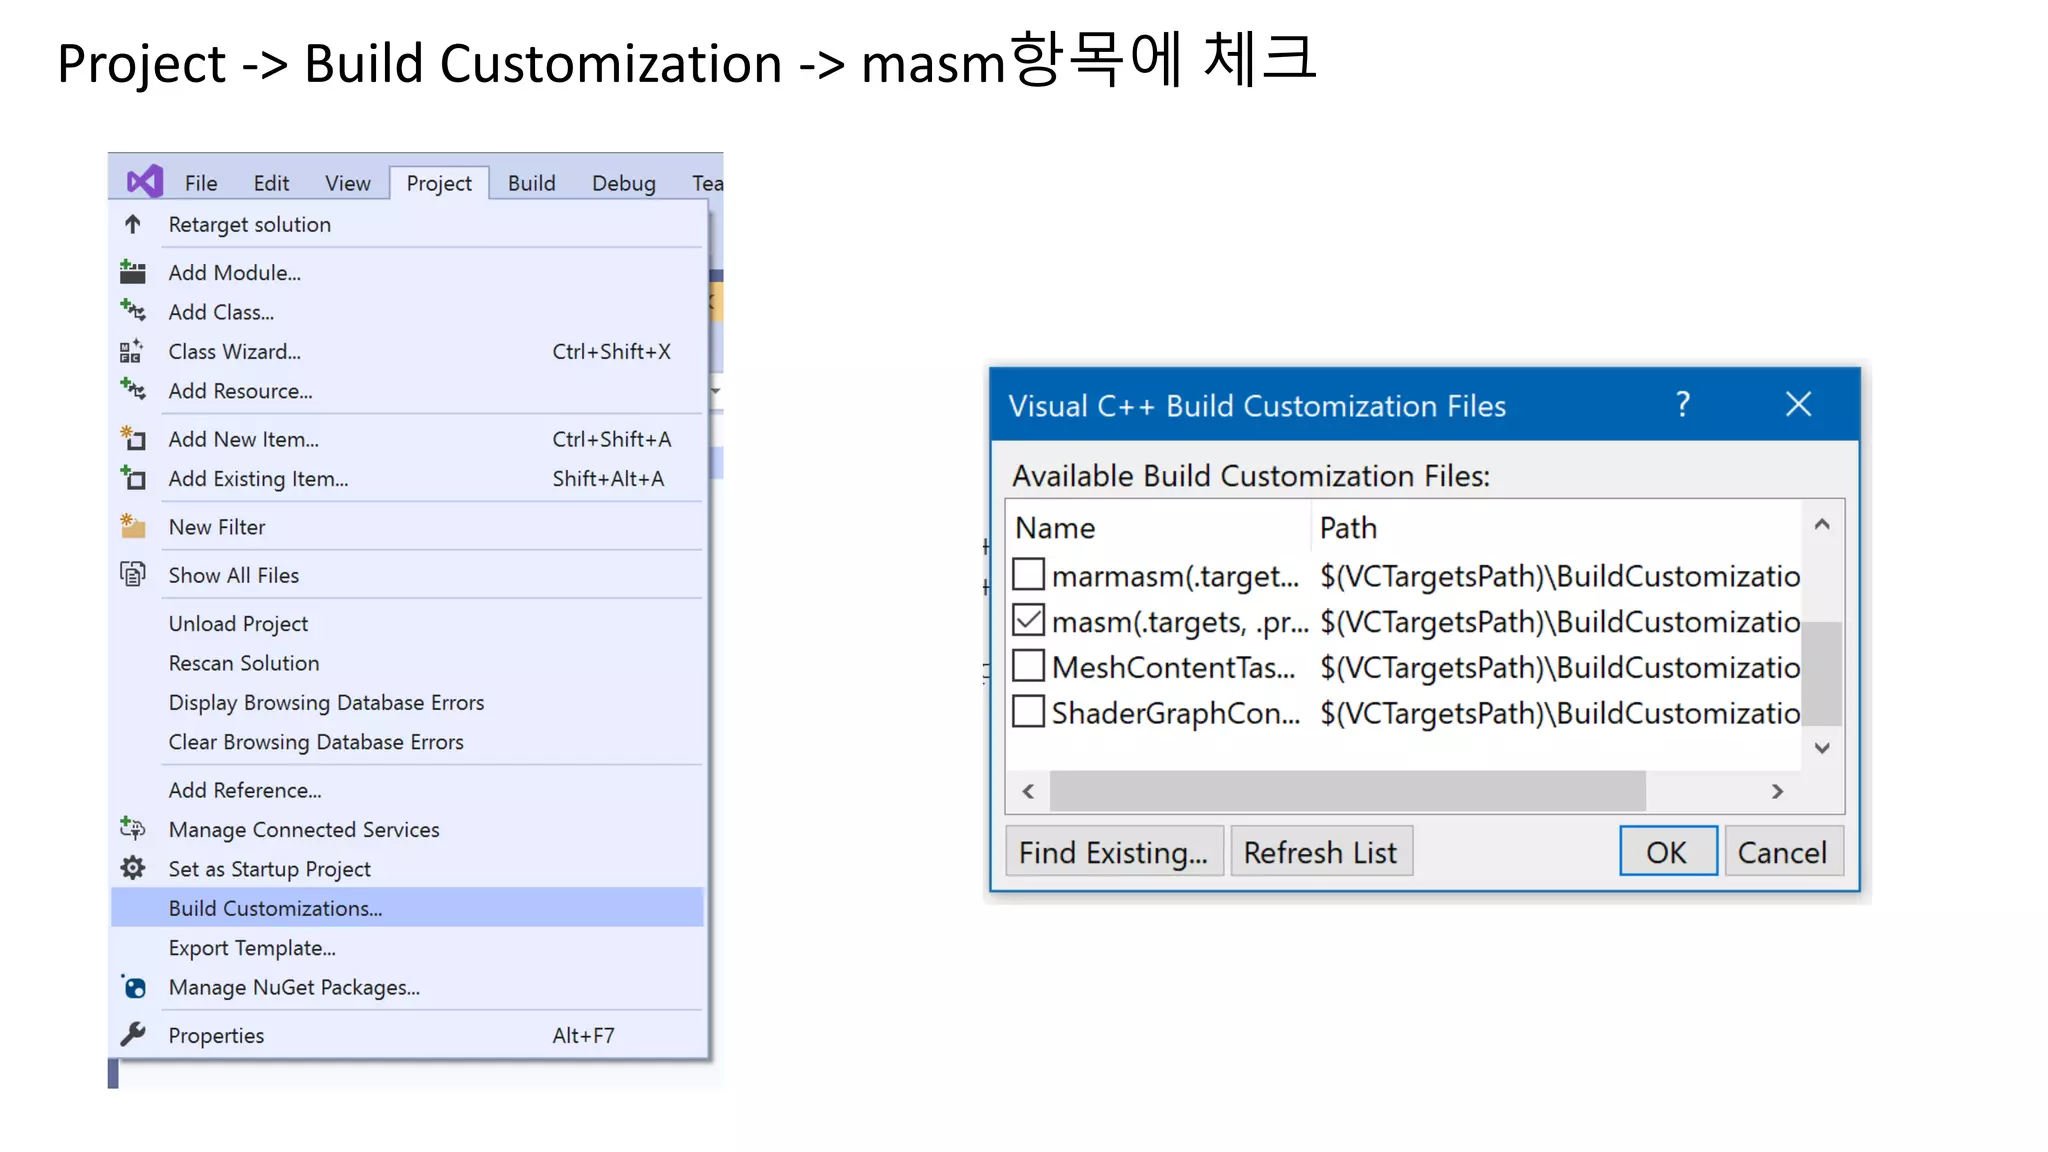Click the vertical scrollbar thumb
The width and height of the screenshot is (2048, 1152).
click(x=1822, y=674)
